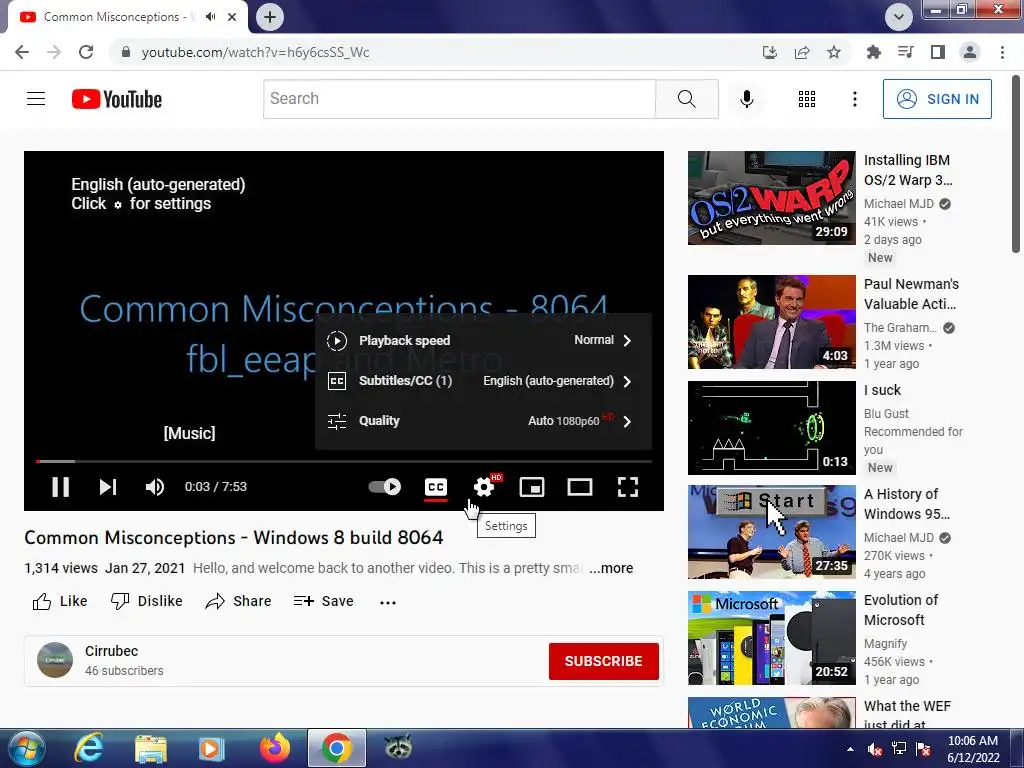Toggle Chrome side panel
This screenshot has height=768, width=1024.
(938, 52)
